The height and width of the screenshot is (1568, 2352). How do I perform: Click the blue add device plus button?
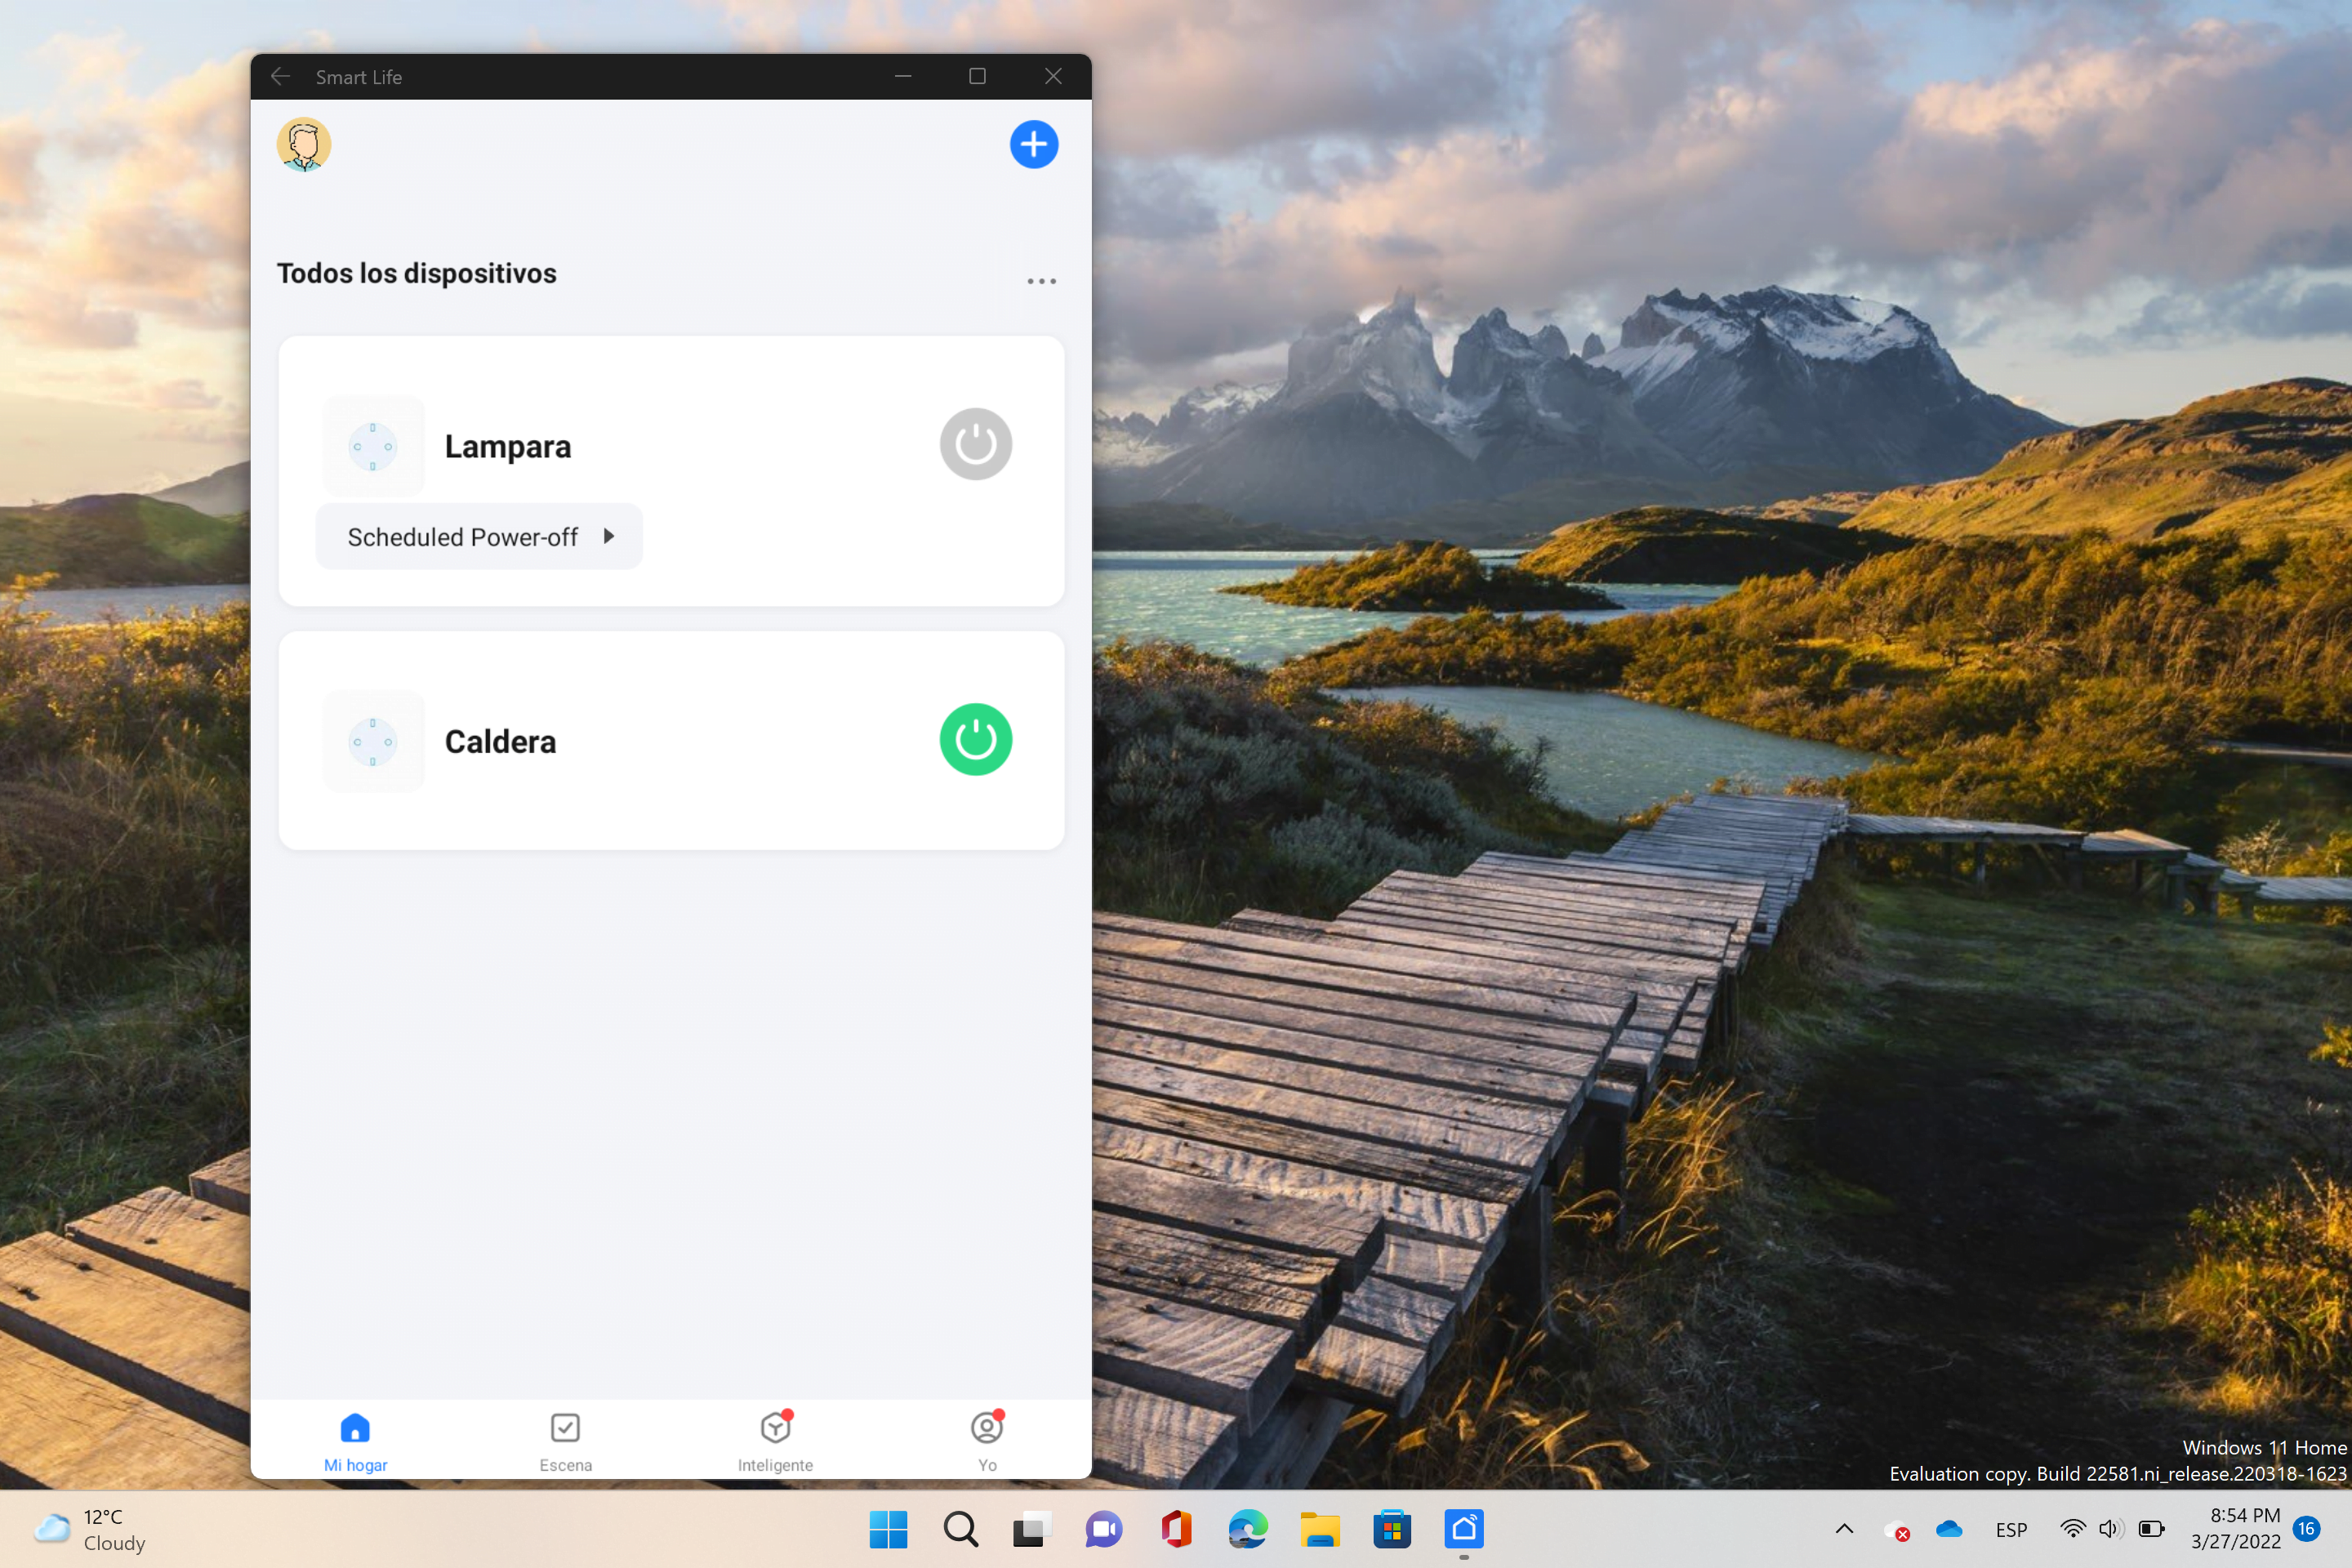[x=1033, y=144]
